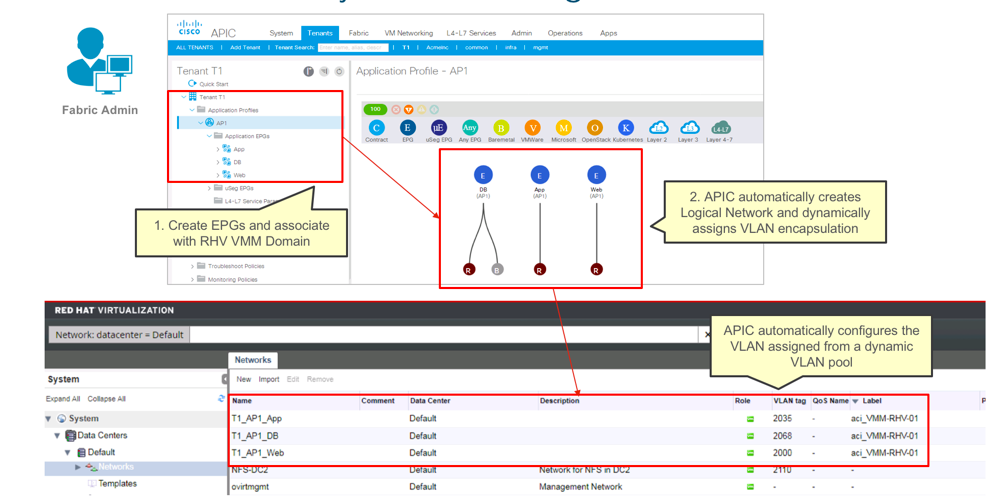Viewport: 997px width, 500px height.
Task: Click the Tenant Search input field
Action: (x=352, y=47)
